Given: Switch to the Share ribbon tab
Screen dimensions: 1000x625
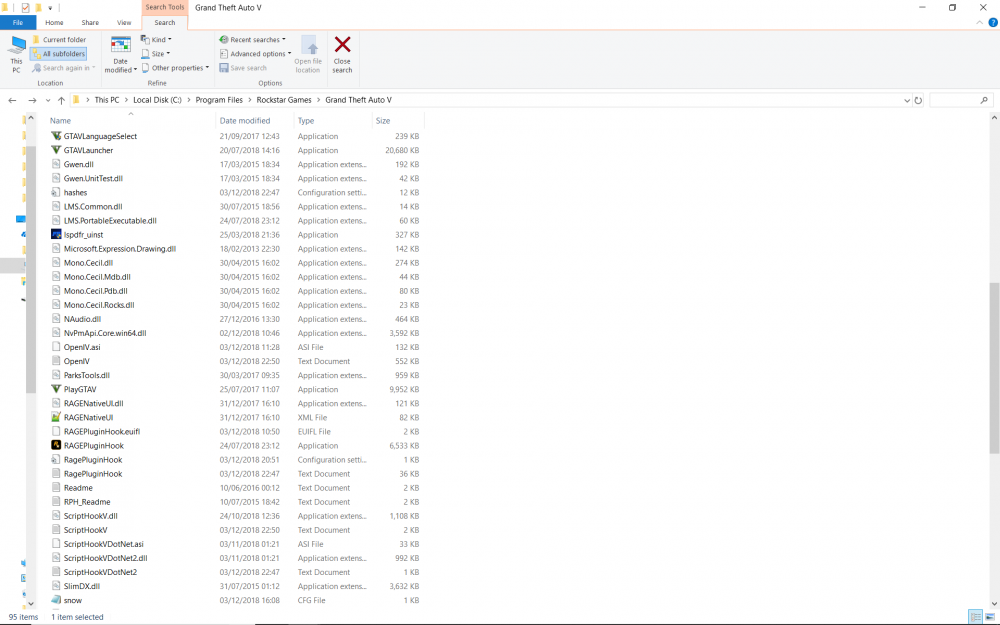Looking at the screenshot, I should click(x=90, y=22).
